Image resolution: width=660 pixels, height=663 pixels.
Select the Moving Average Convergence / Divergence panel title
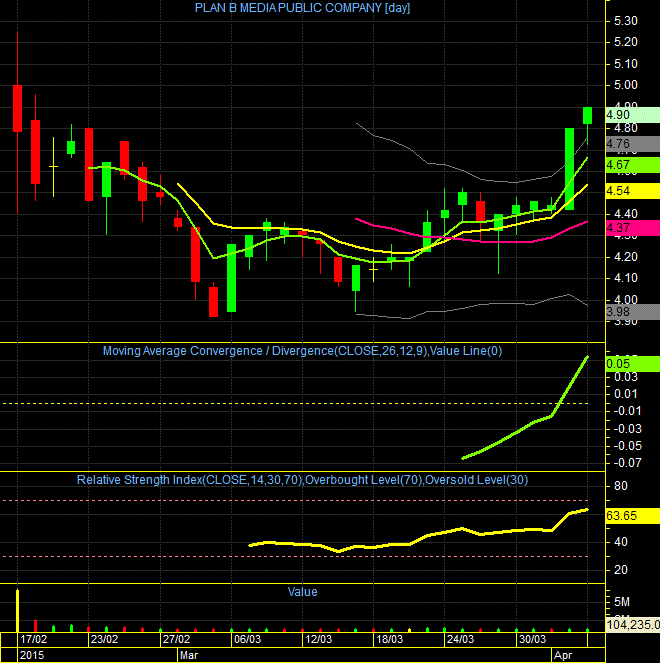[x=302, y=351]
